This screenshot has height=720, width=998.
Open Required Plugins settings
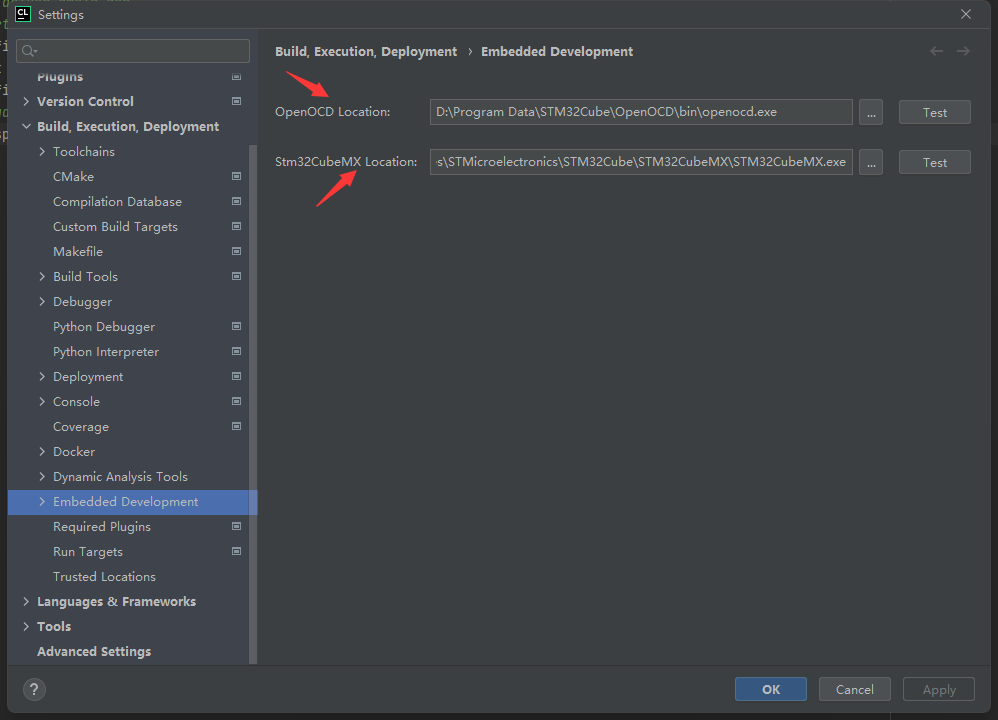102,526
